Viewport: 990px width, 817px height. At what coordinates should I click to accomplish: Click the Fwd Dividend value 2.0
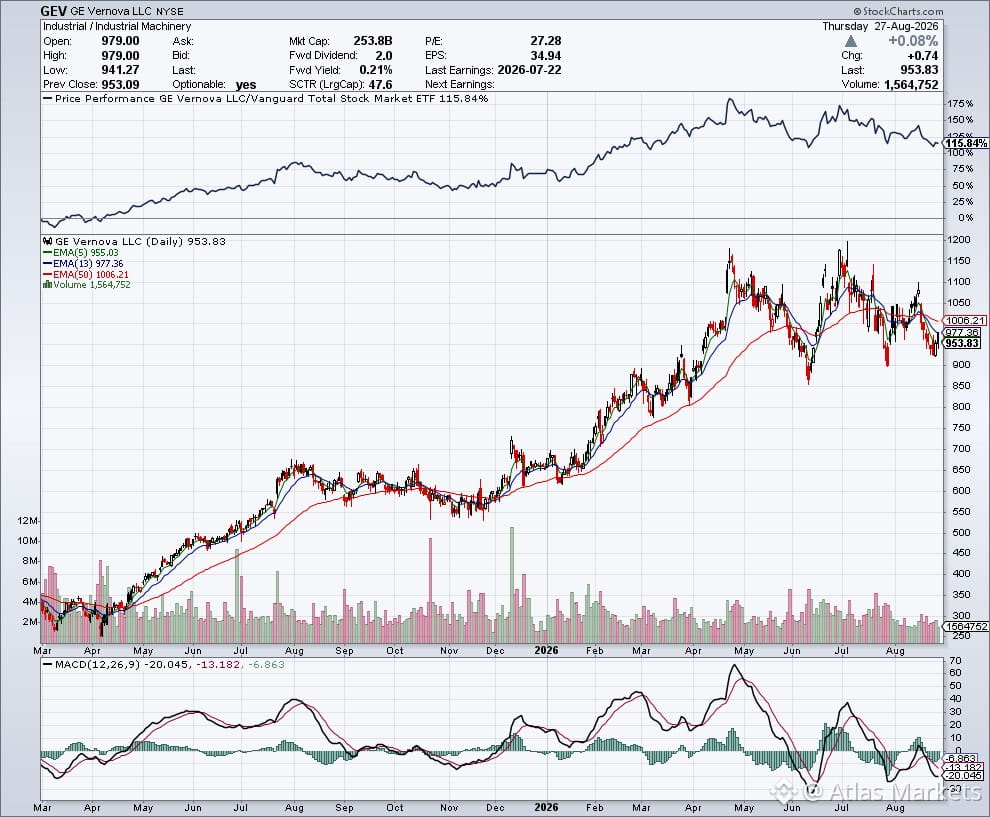(383, 56)
